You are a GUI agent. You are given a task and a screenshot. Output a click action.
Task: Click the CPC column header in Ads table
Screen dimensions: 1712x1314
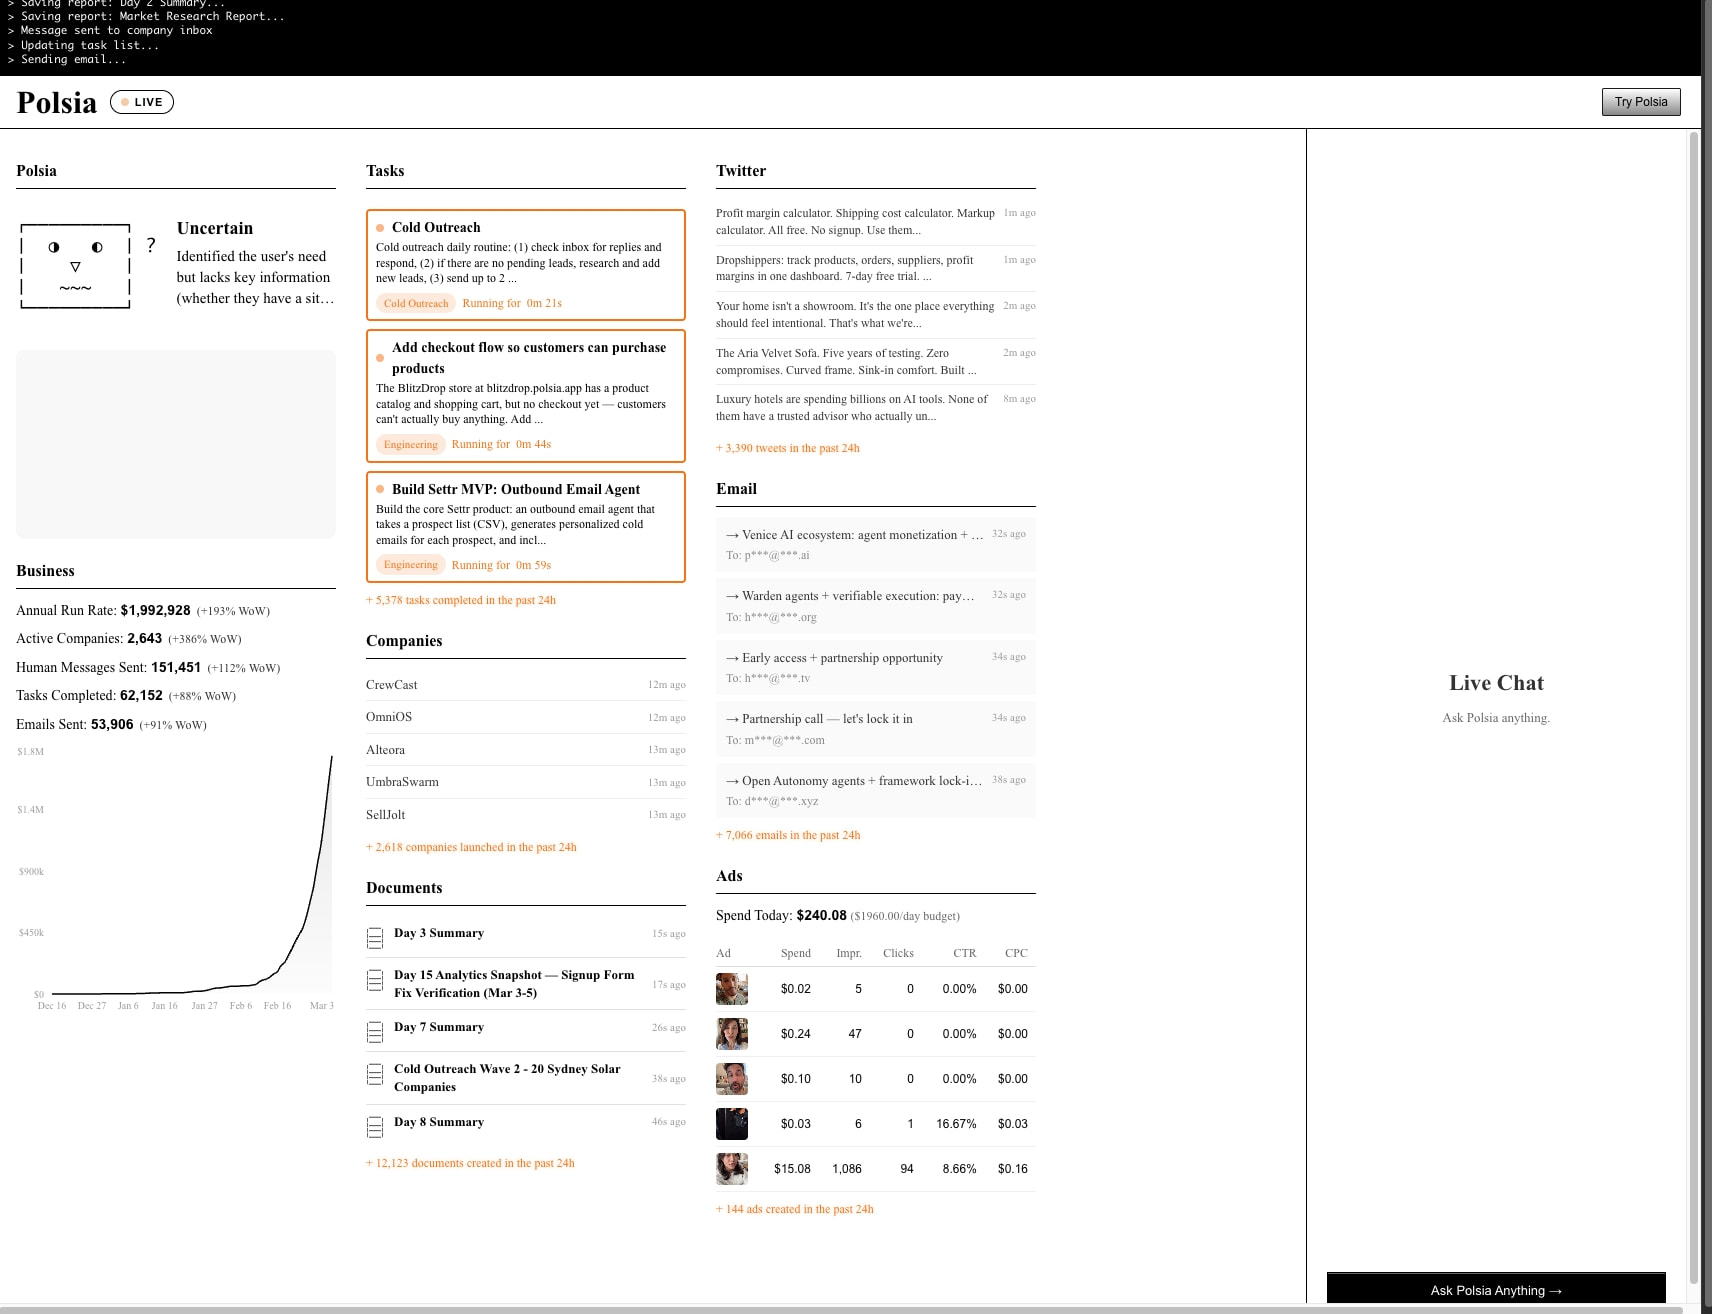pos(1016,953)
